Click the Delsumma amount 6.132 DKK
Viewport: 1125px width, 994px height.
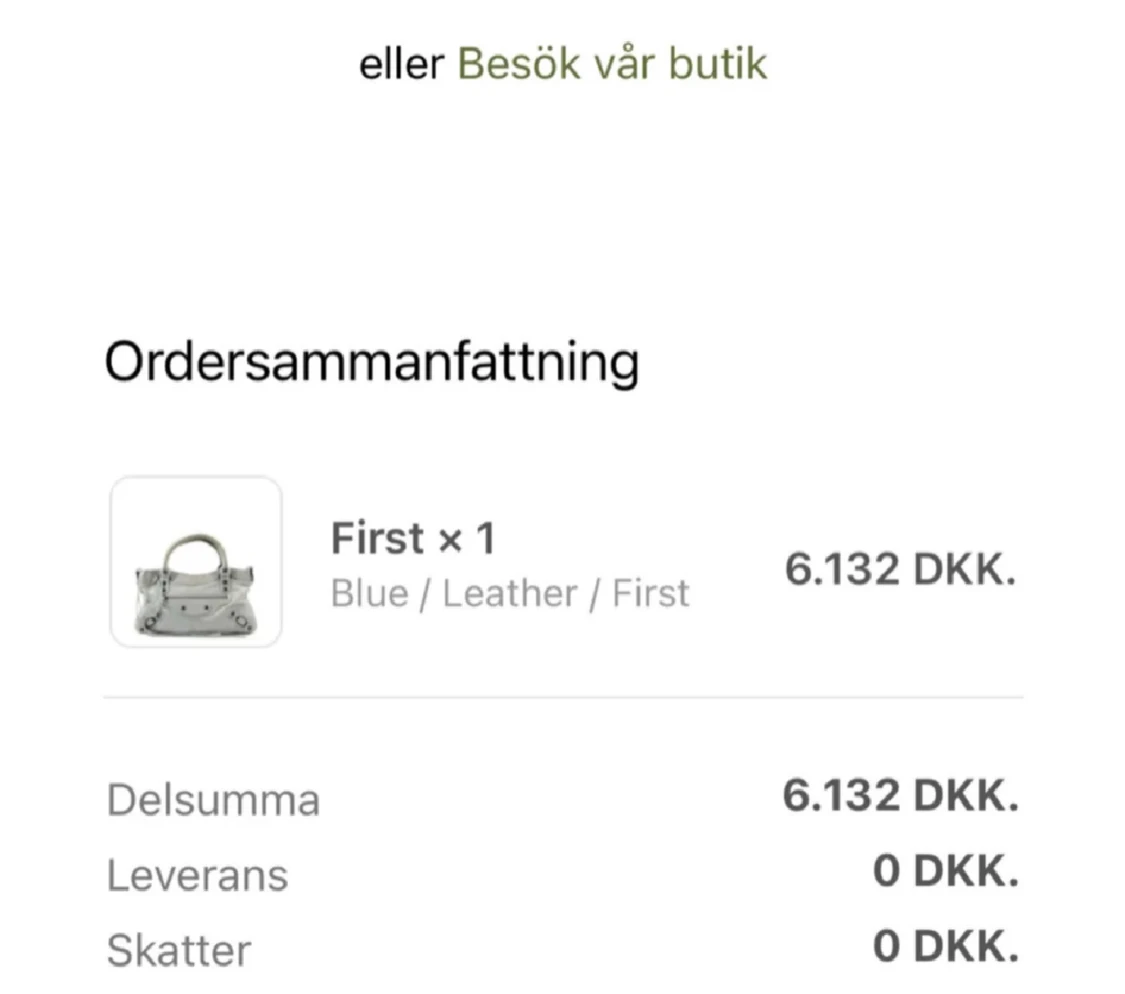pos(900,797)
